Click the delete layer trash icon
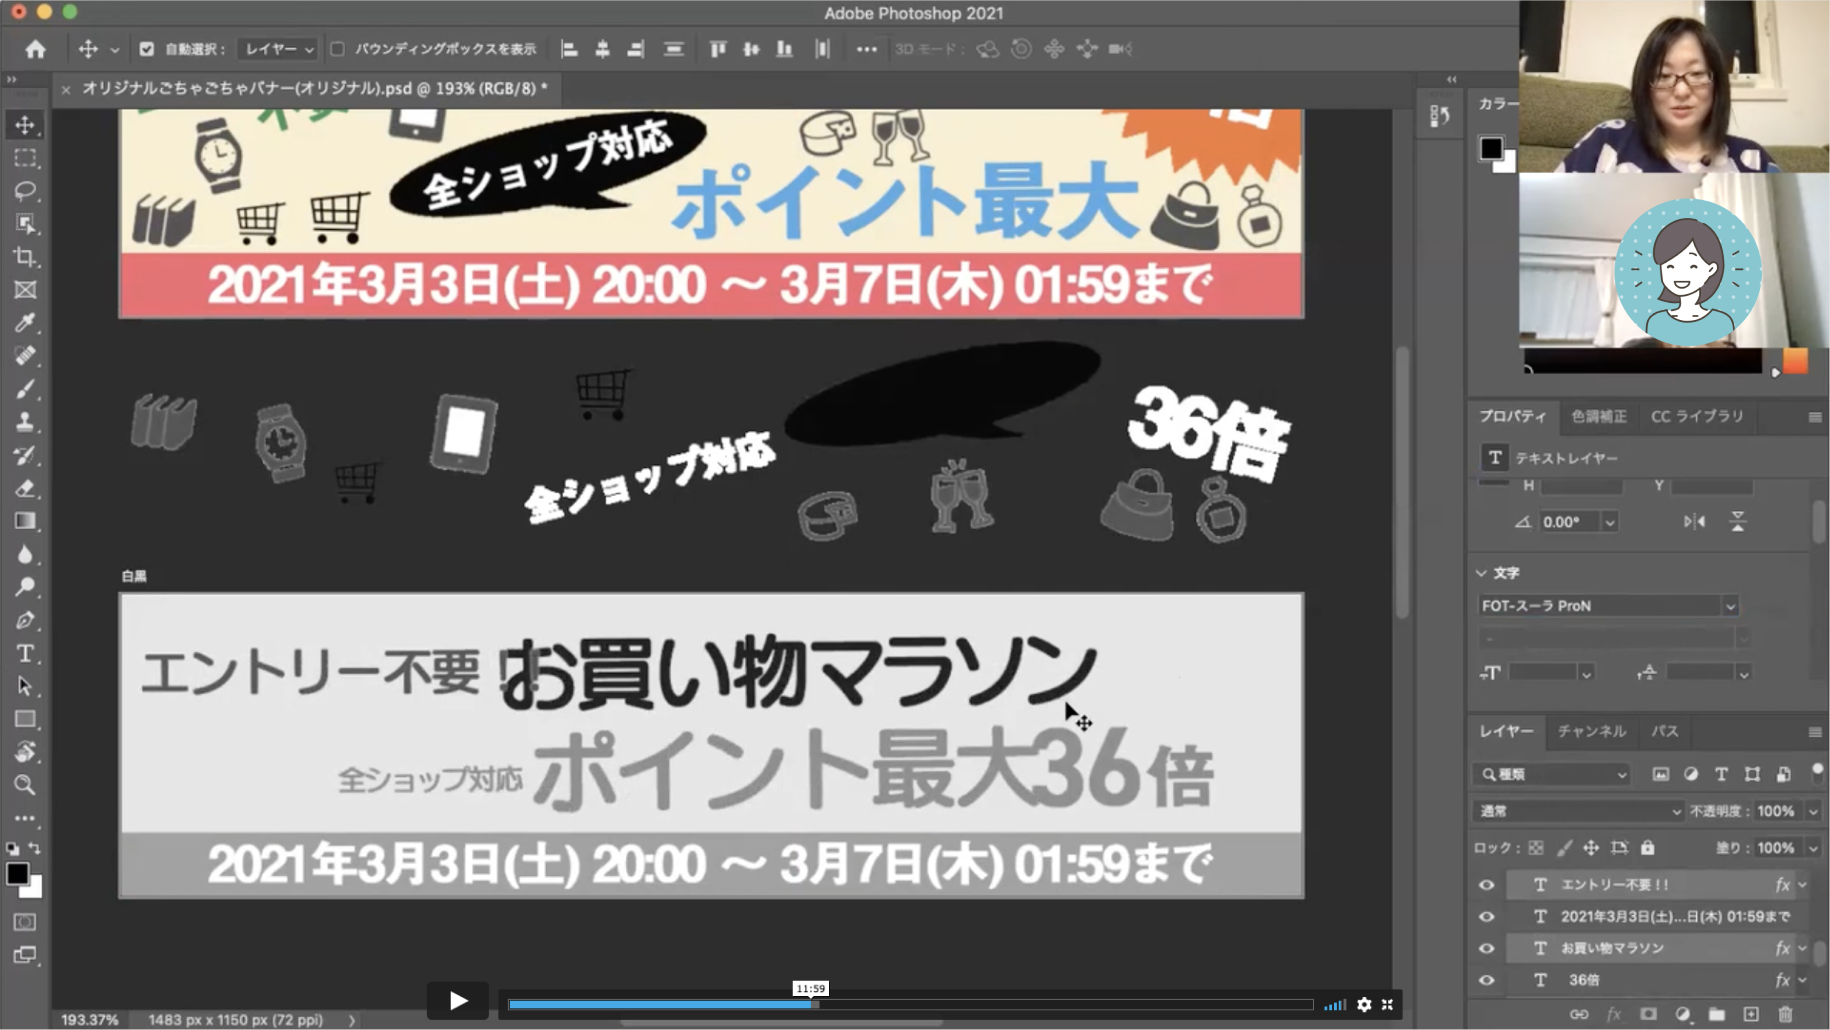Viewport: 1830px width, 1030px height. click(x=1784, y=1014)
